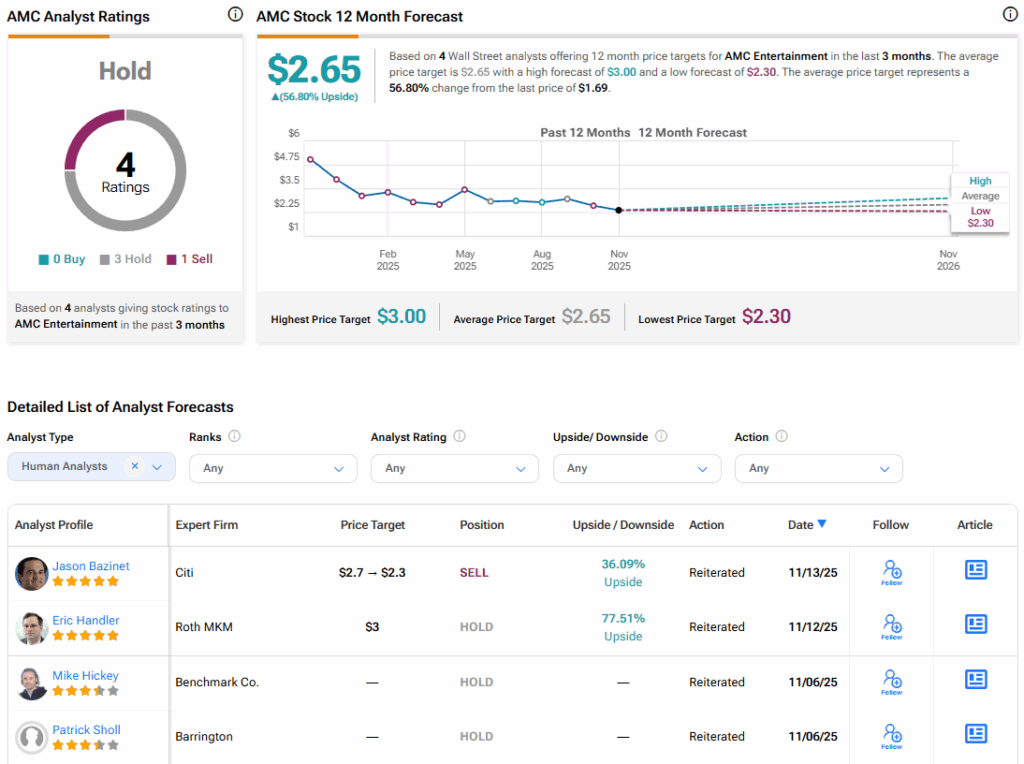Screen dimensions: 1024x764
Task: Open article icon for Mike Hickey row
Action: coord(975,680)
